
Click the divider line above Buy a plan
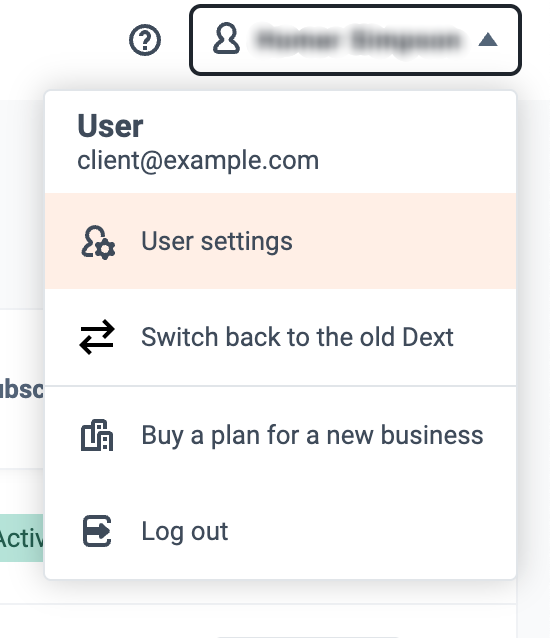tap(280, 386)
